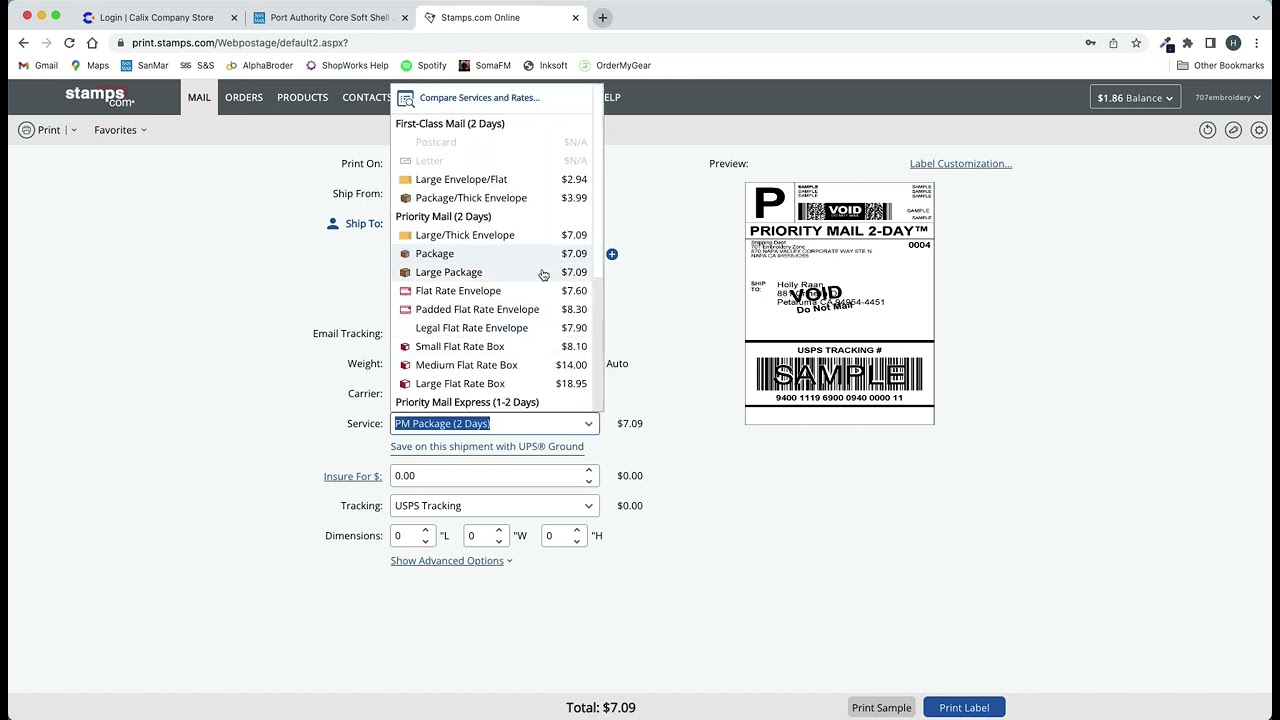Open a new browser tab
Image resolution: width=1280 pixels, height=720 pixels.
[602, 17]
